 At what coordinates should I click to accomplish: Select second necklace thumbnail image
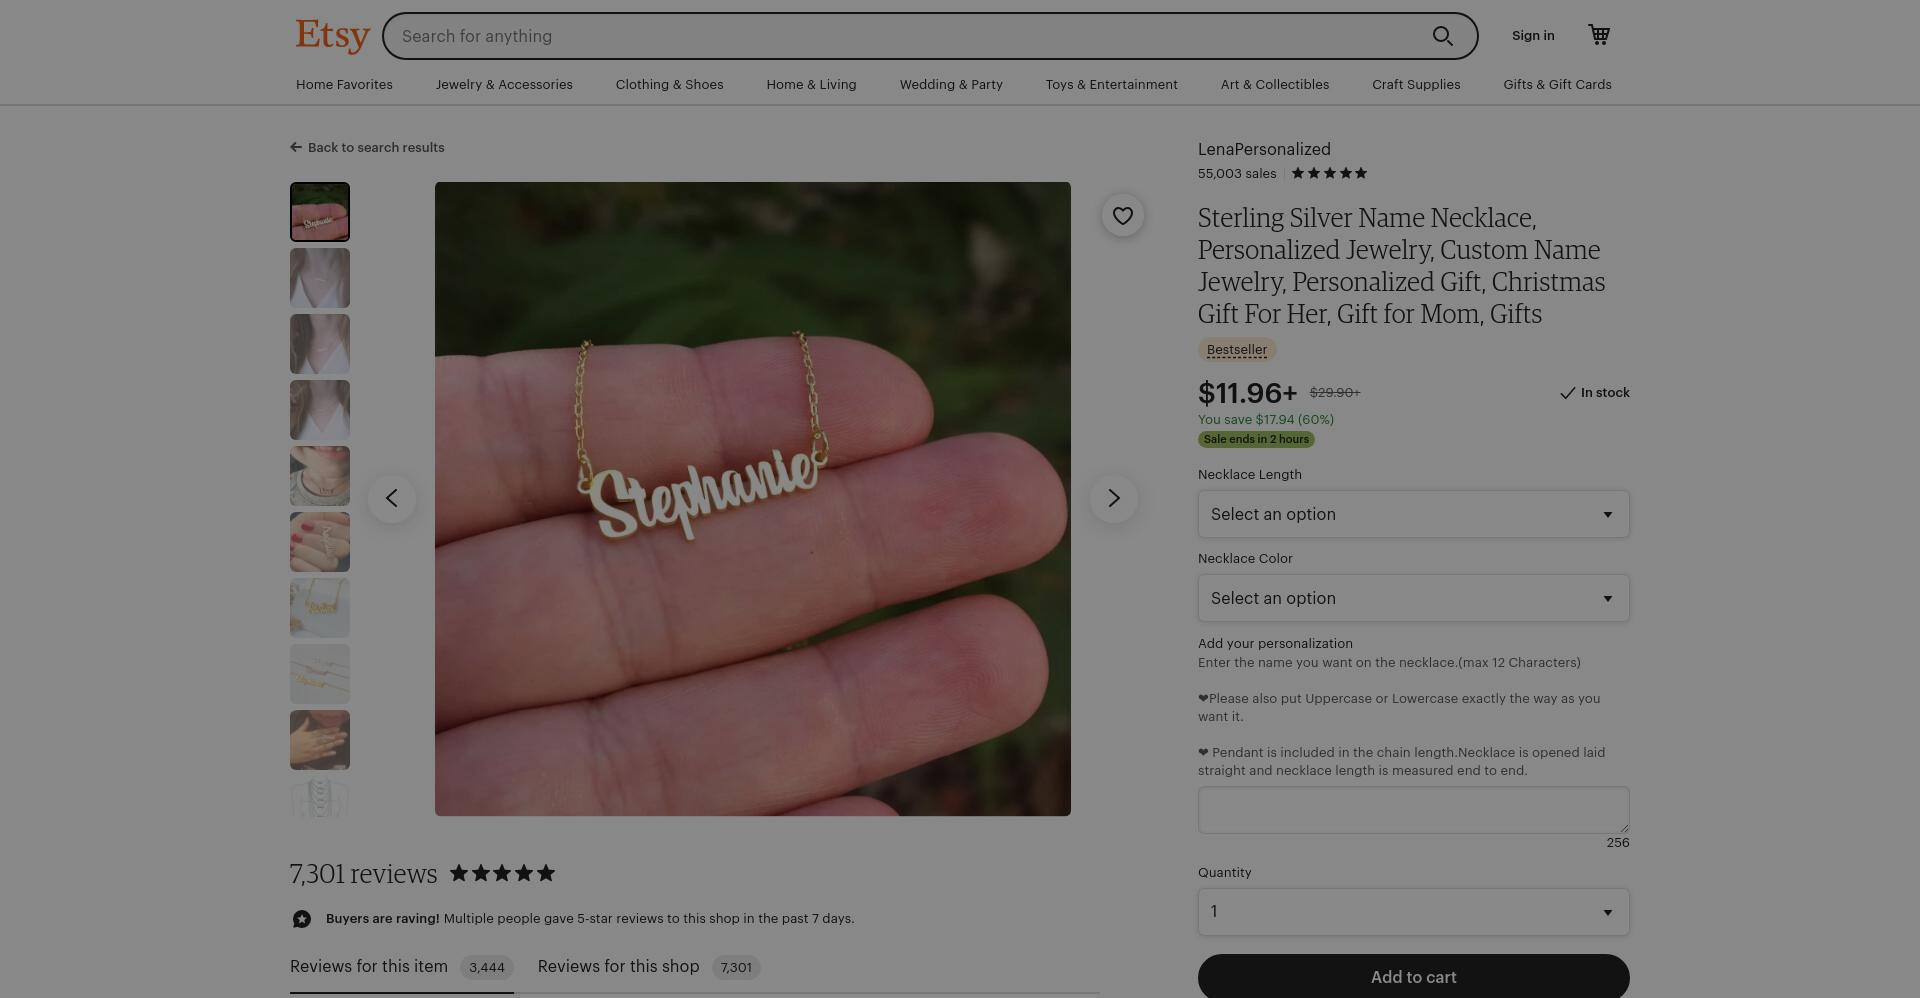tap(320, 278)
